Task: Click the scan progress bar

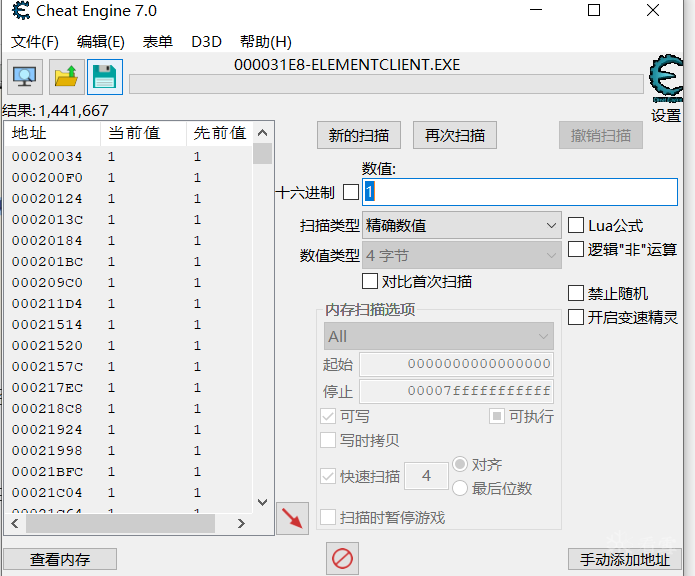Action: 386,84
